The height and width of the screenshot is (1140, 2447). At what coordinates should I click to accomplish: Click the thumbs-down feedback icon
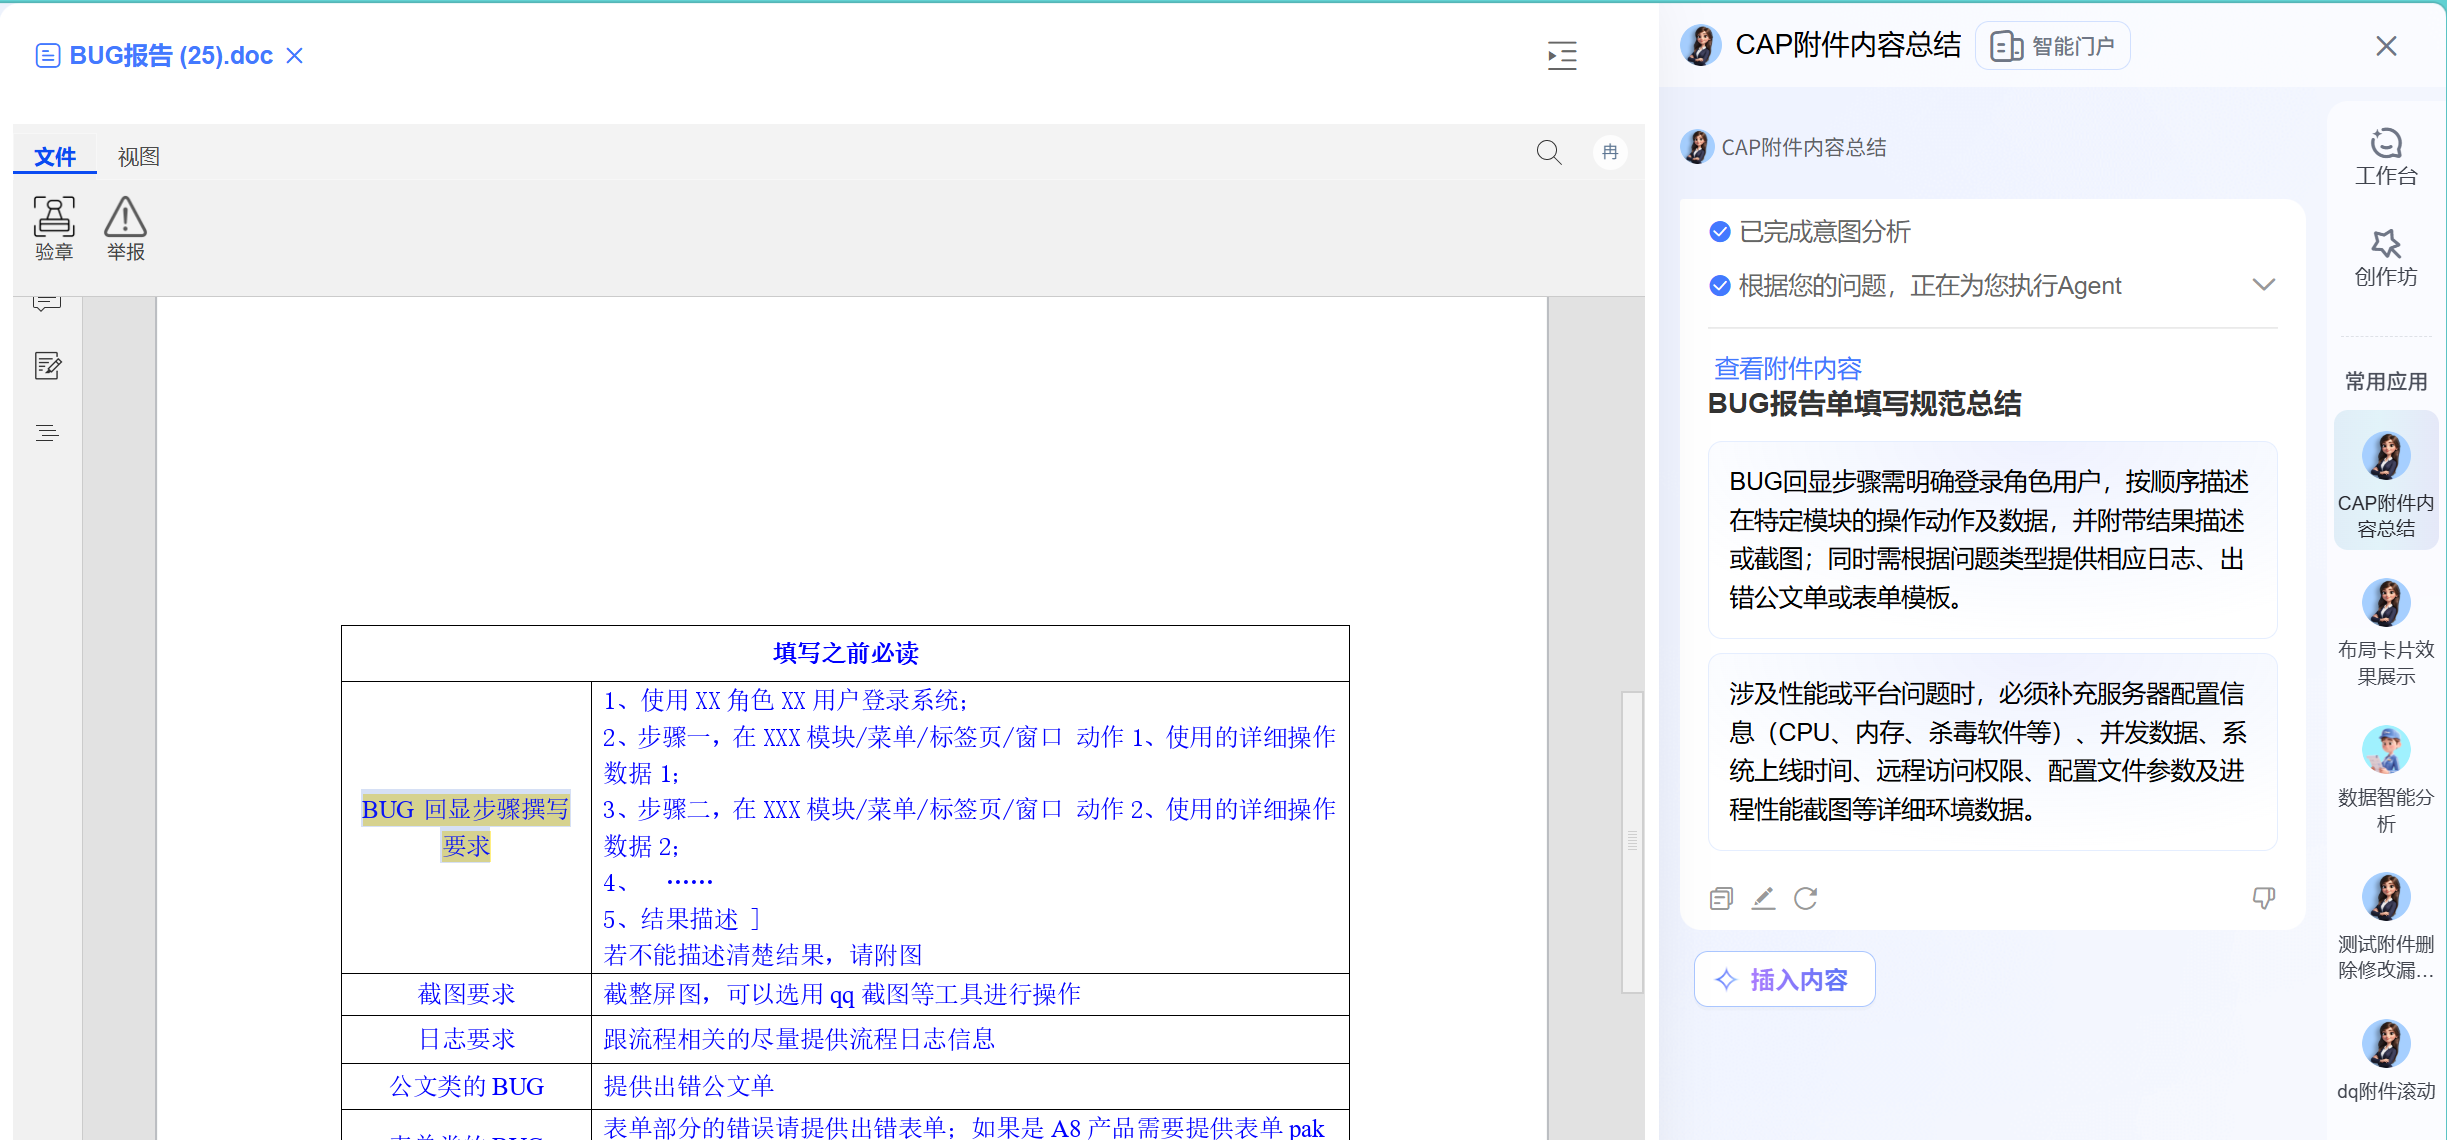(2263, 898)
